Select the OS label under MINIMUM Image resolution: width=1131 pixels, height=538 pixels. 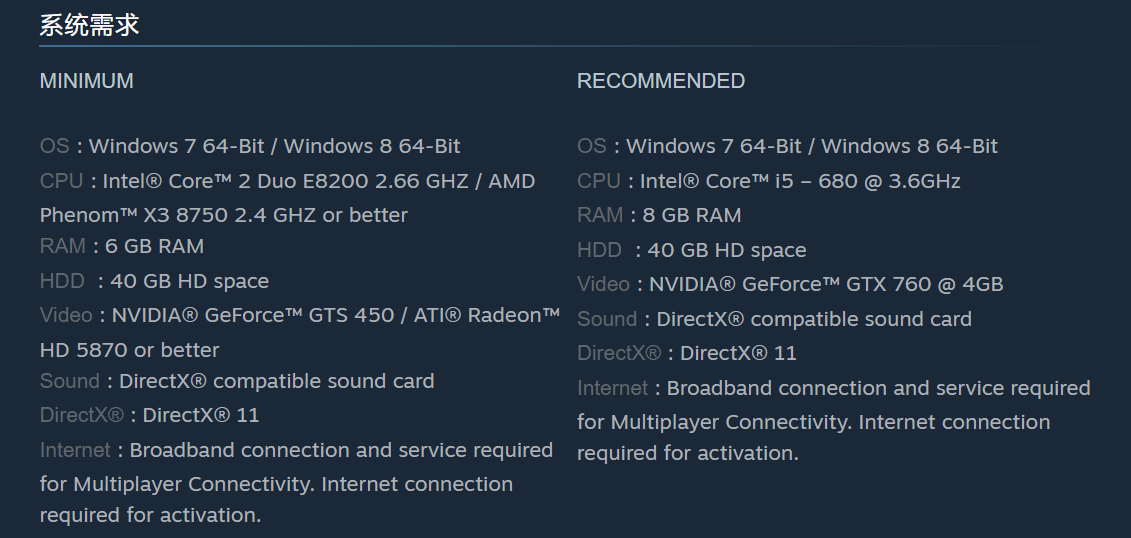[x=54, y=146]
